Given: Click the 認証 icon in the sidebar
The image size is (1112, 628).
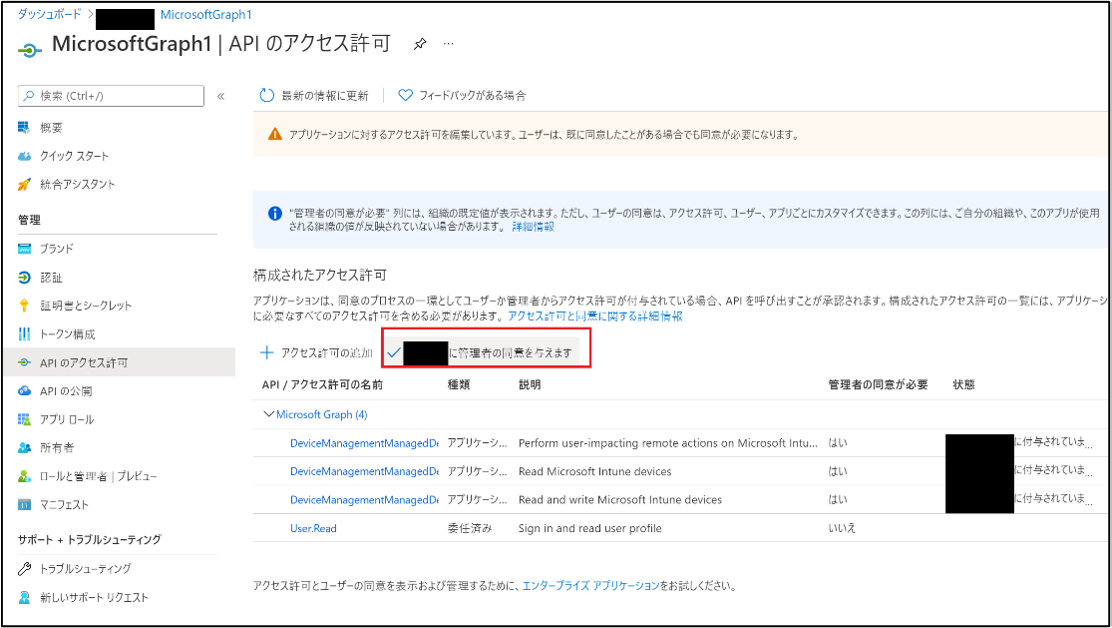Looking at the screenshot, I should point(25,277).
